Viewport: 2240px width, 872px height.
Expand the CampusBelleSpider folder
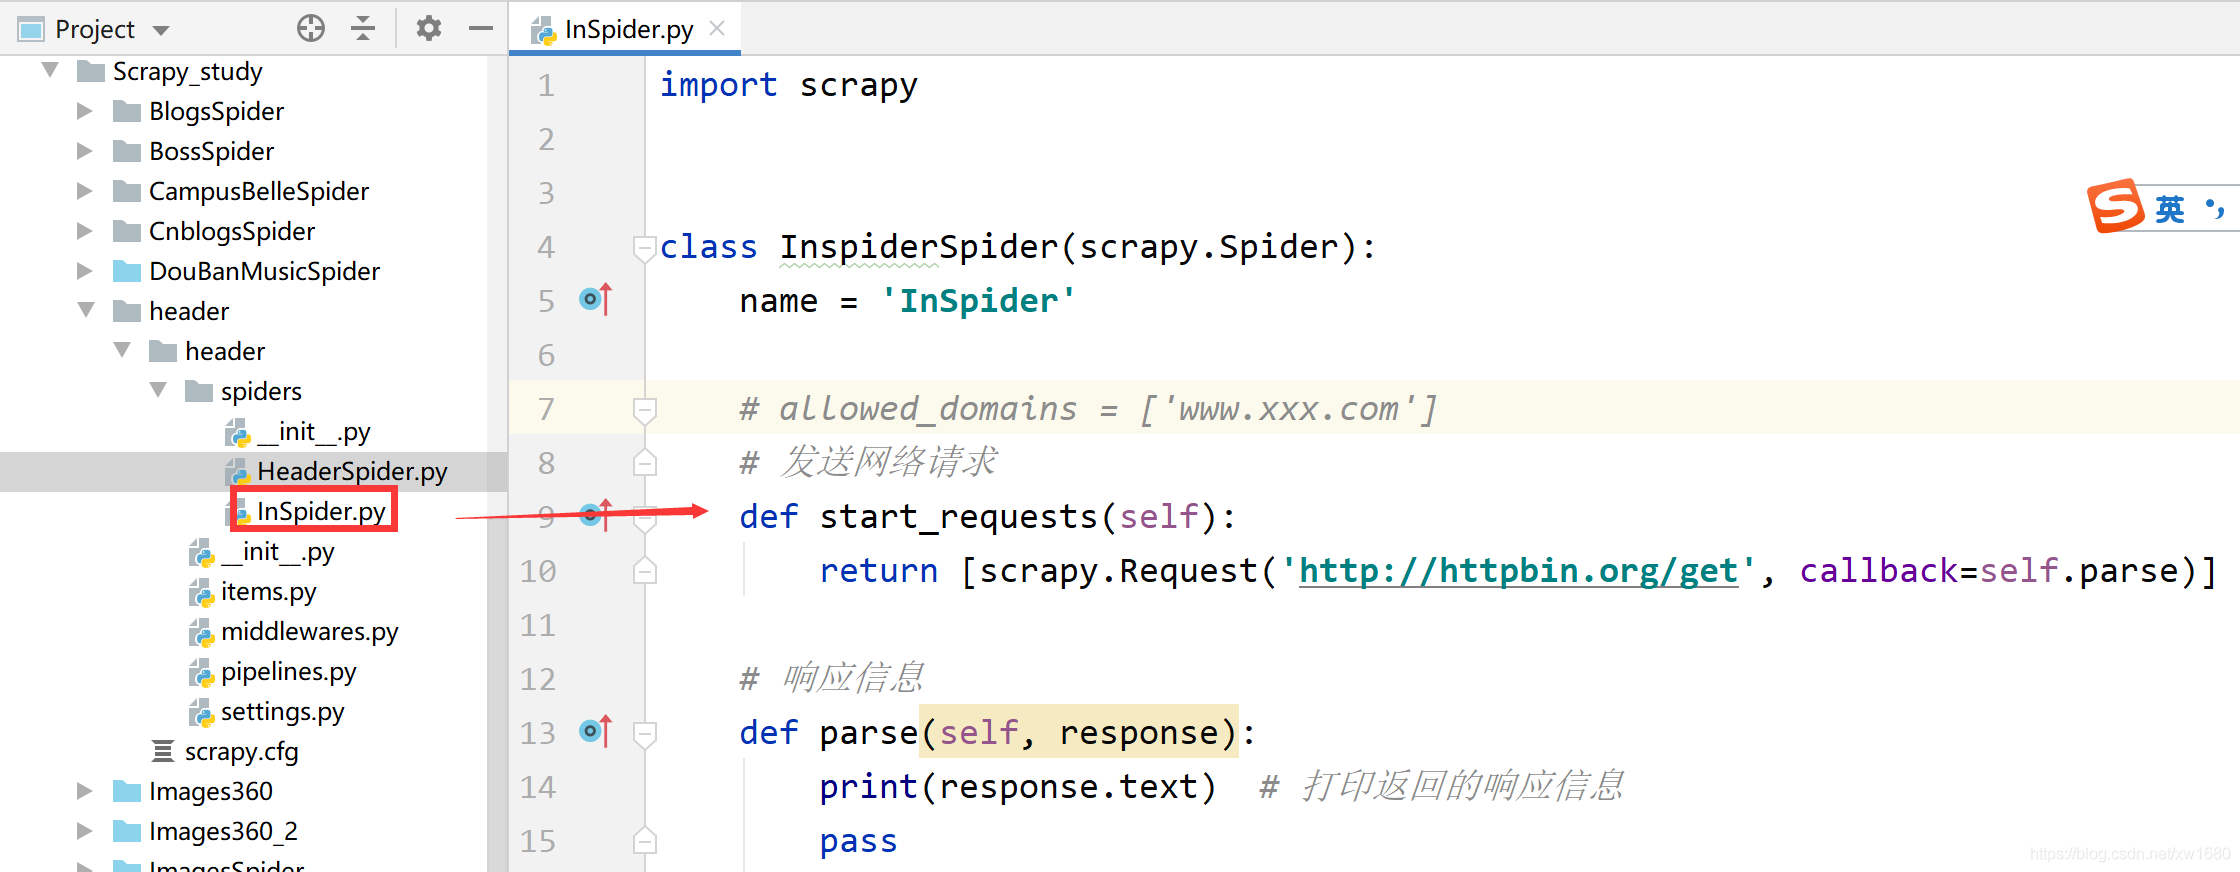click(85, 191)
